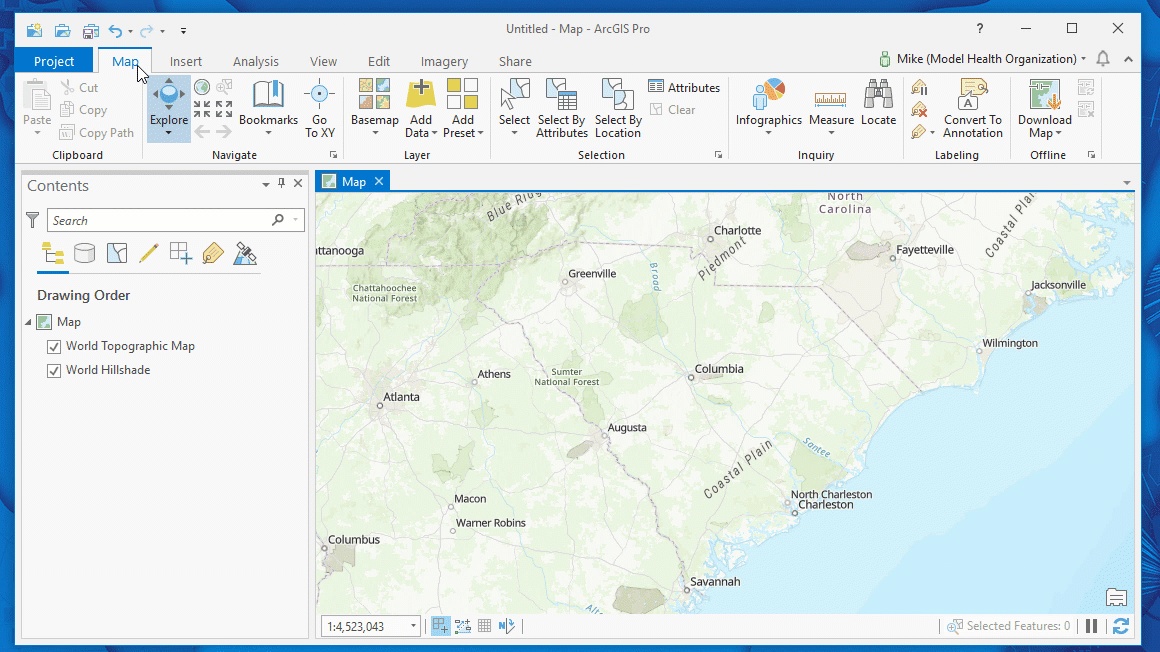
Task: Open Contents pane options menu arrow
Action: point(266,184)
